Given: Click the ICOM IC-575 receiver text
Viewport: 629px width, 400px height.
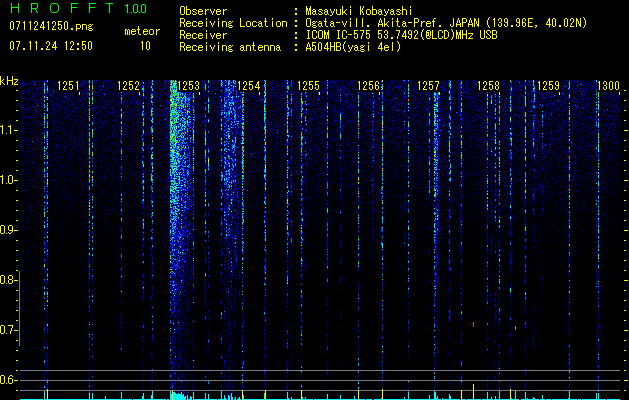Looking at the screenshot, I should tap(401, 35).
